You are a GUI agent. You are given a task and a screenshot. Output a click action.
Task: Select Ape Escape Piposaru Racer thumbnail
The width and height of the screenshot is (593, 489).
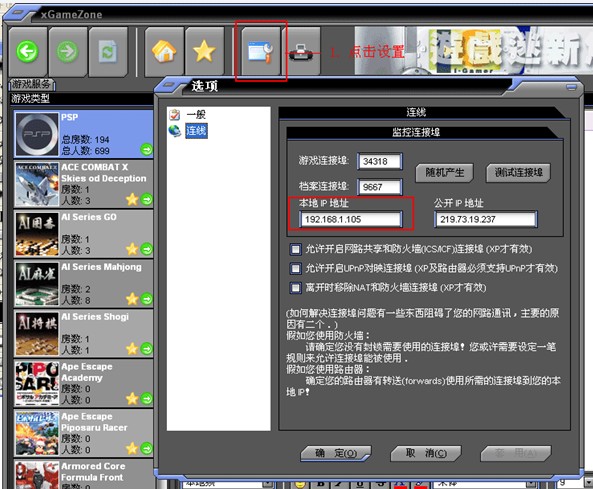point(37,434)
